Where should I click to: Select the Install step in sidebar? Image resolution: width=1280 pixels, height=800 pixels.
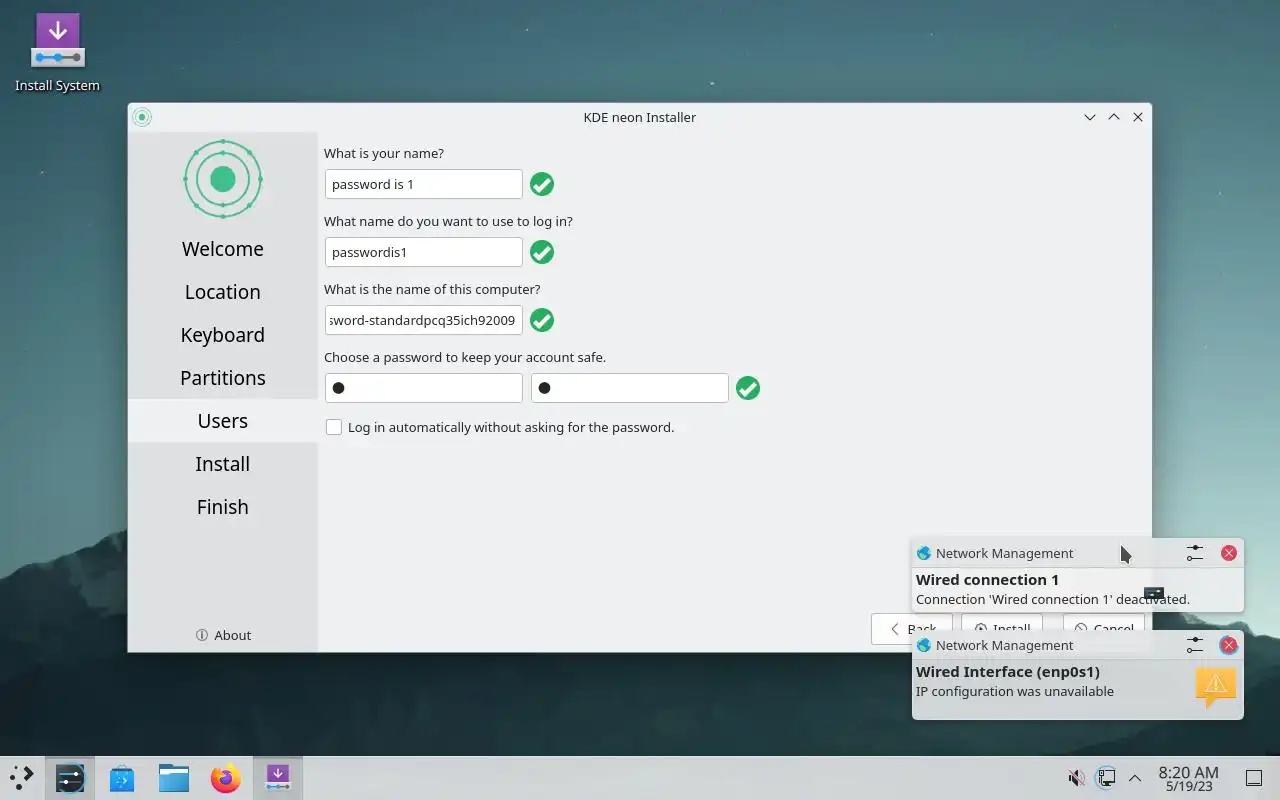click(x=223, y=464)
